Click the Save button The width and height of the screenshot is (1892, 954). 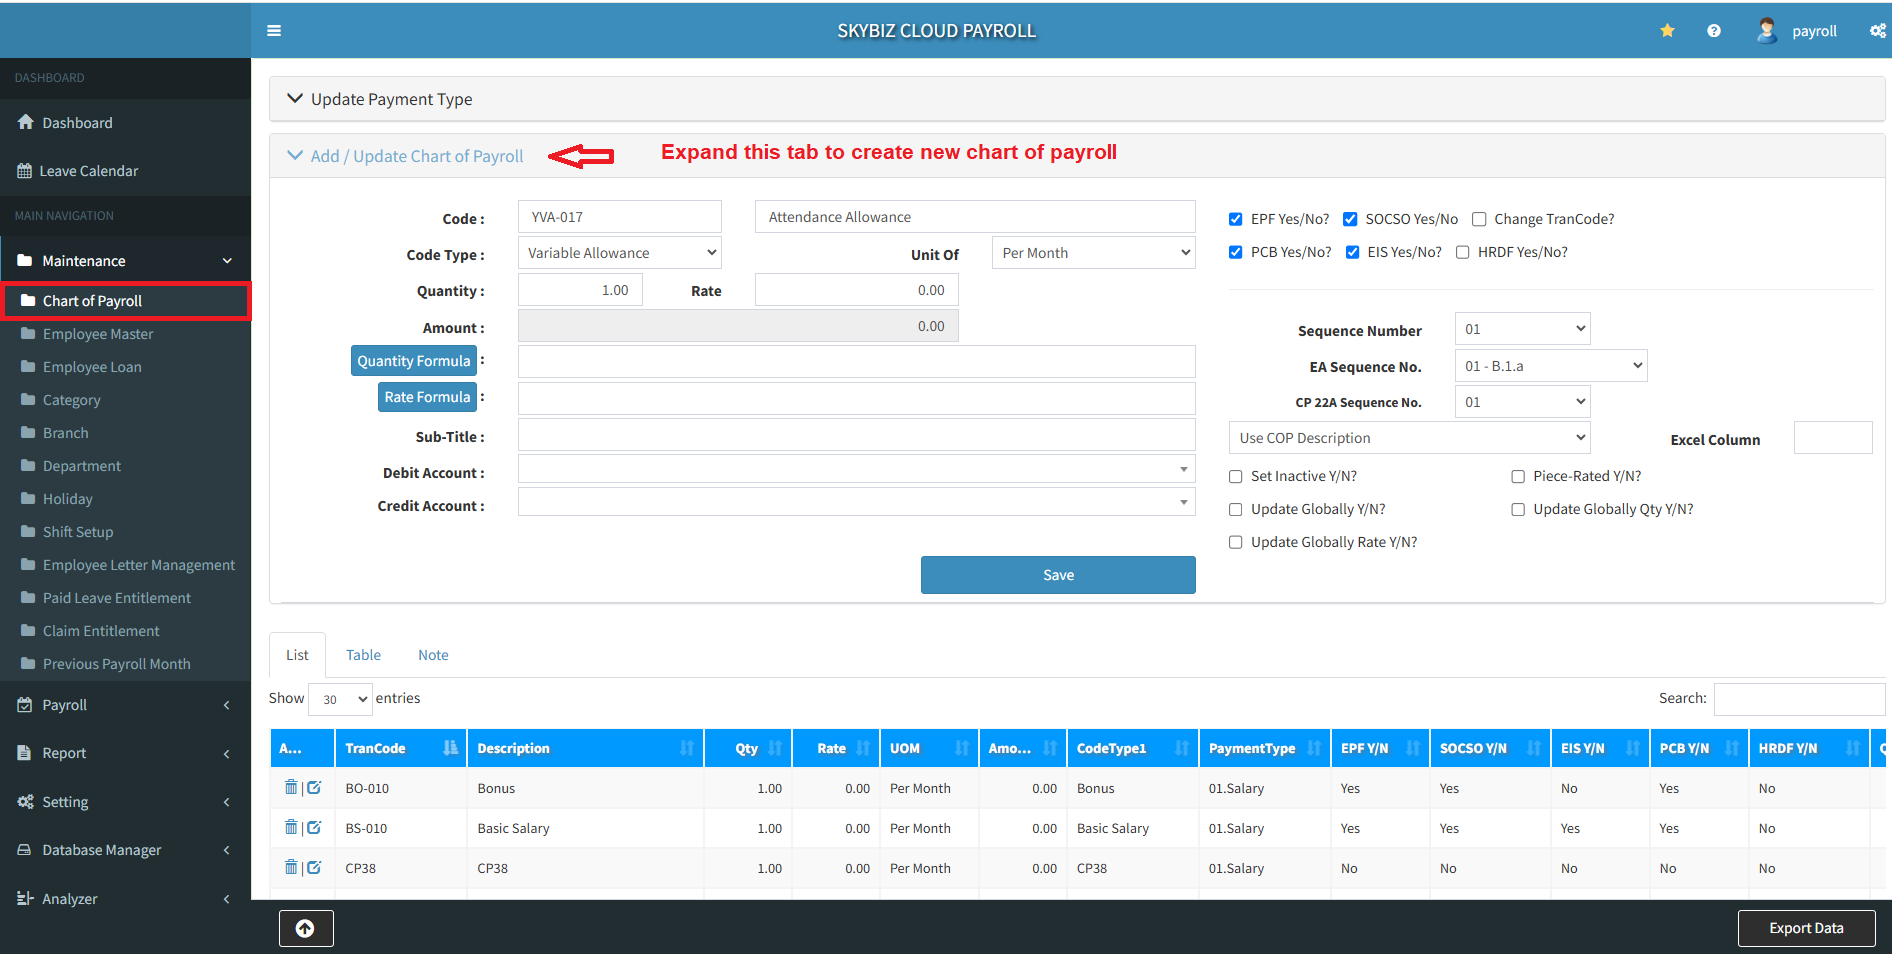coord(1058,575)
